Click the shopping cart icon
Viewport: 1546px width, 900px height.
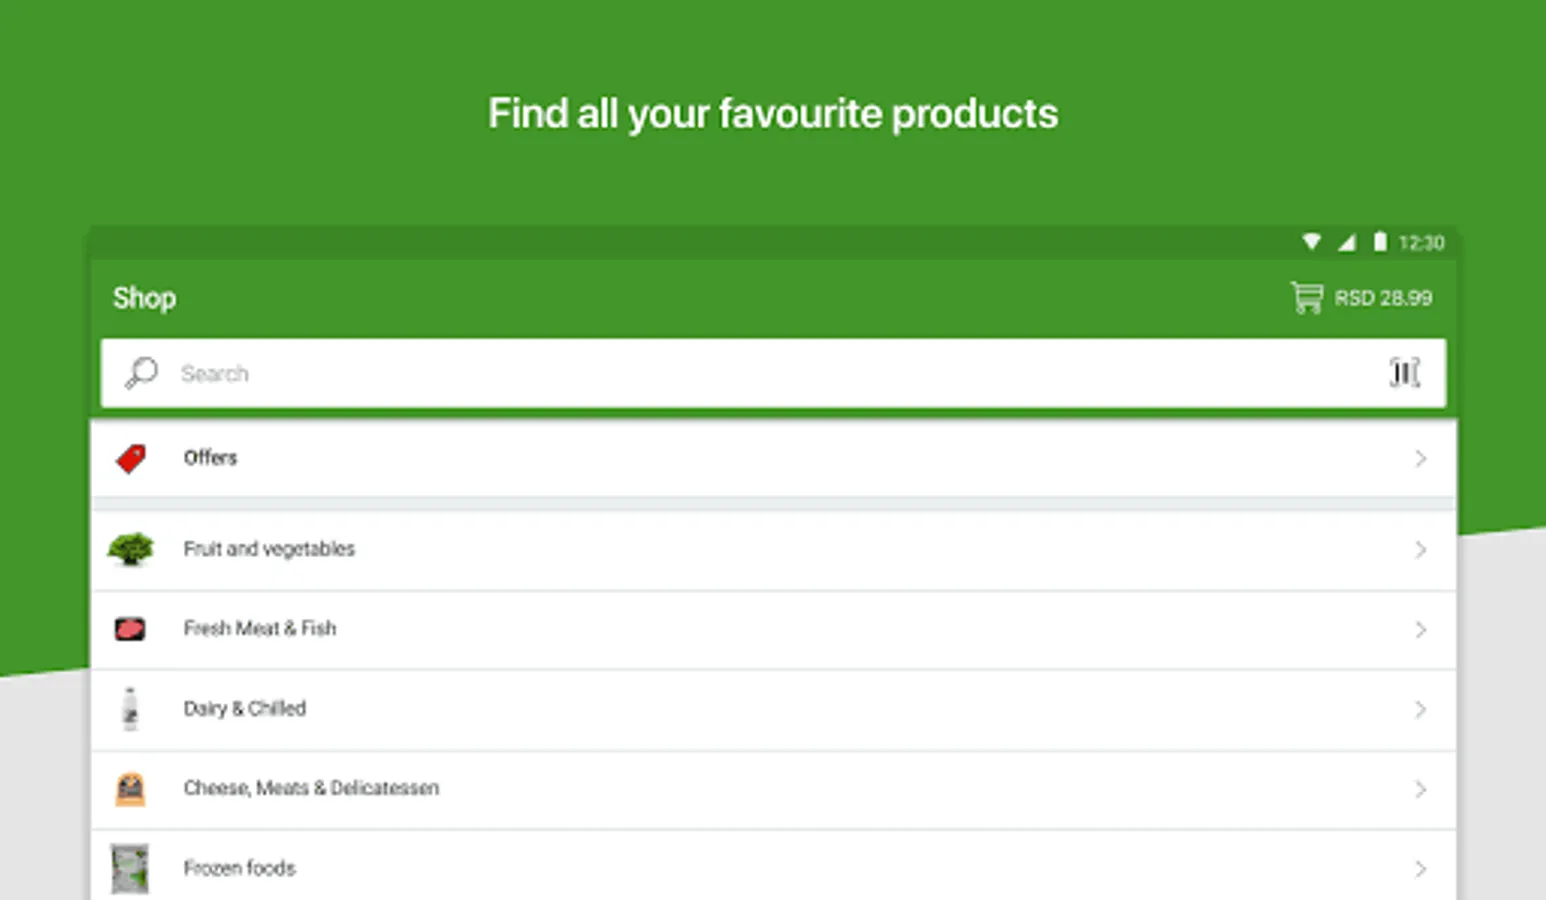click(1306, 297)
